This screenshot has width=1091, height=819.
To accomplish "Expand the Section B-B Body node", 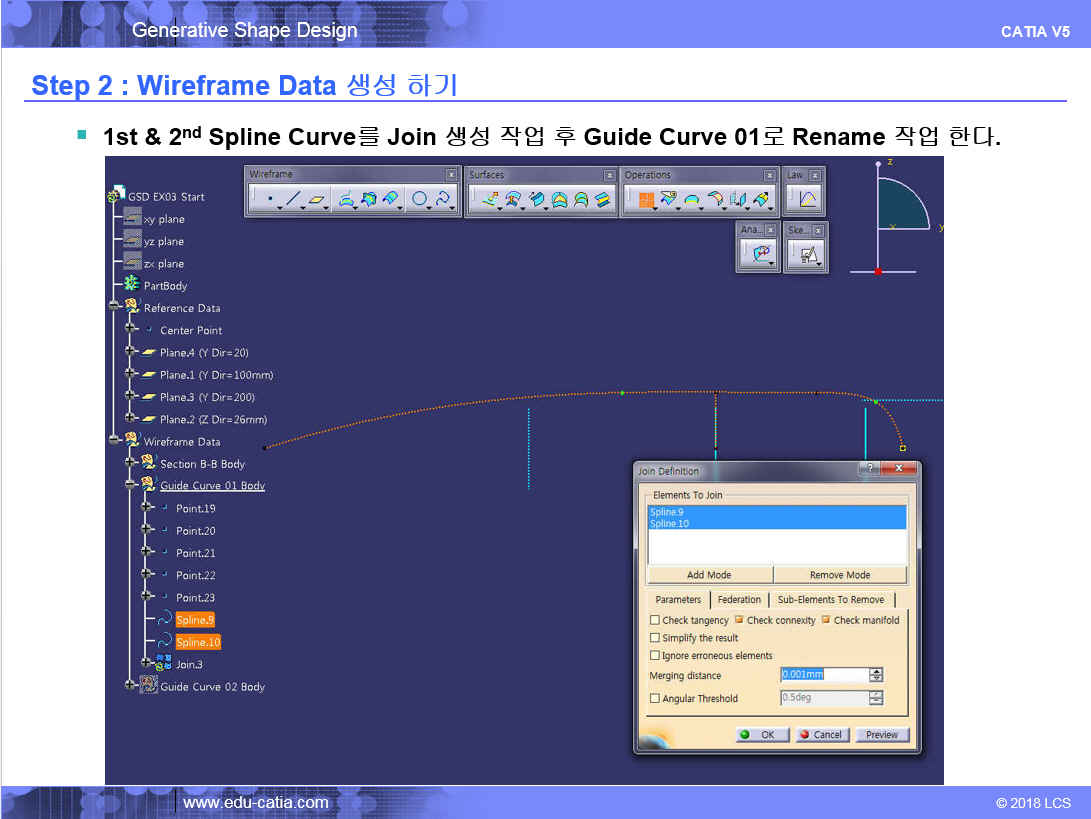I will click(x=130, y=463).
